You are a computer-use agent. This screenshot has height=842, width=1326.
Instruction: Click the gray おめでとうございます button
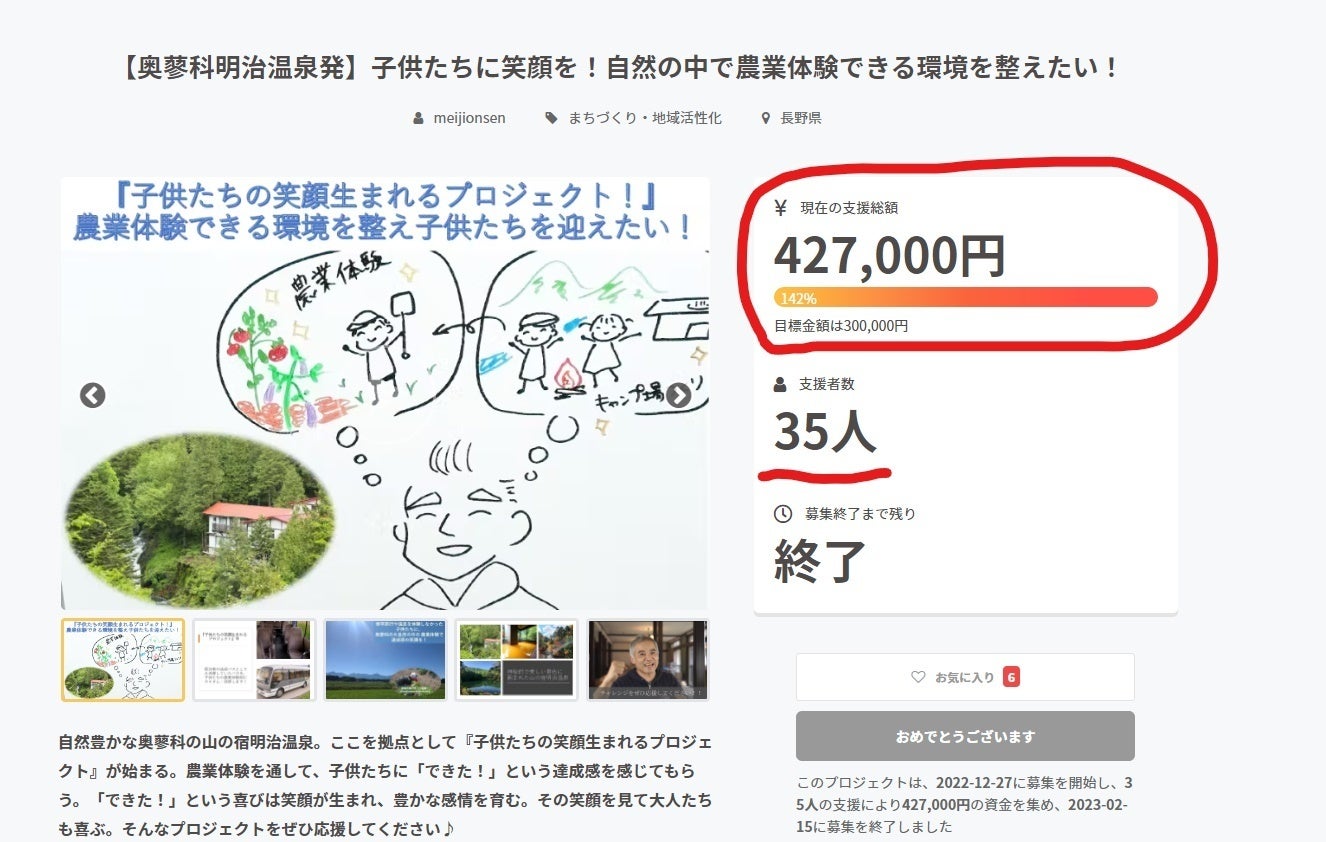point(965,736)
